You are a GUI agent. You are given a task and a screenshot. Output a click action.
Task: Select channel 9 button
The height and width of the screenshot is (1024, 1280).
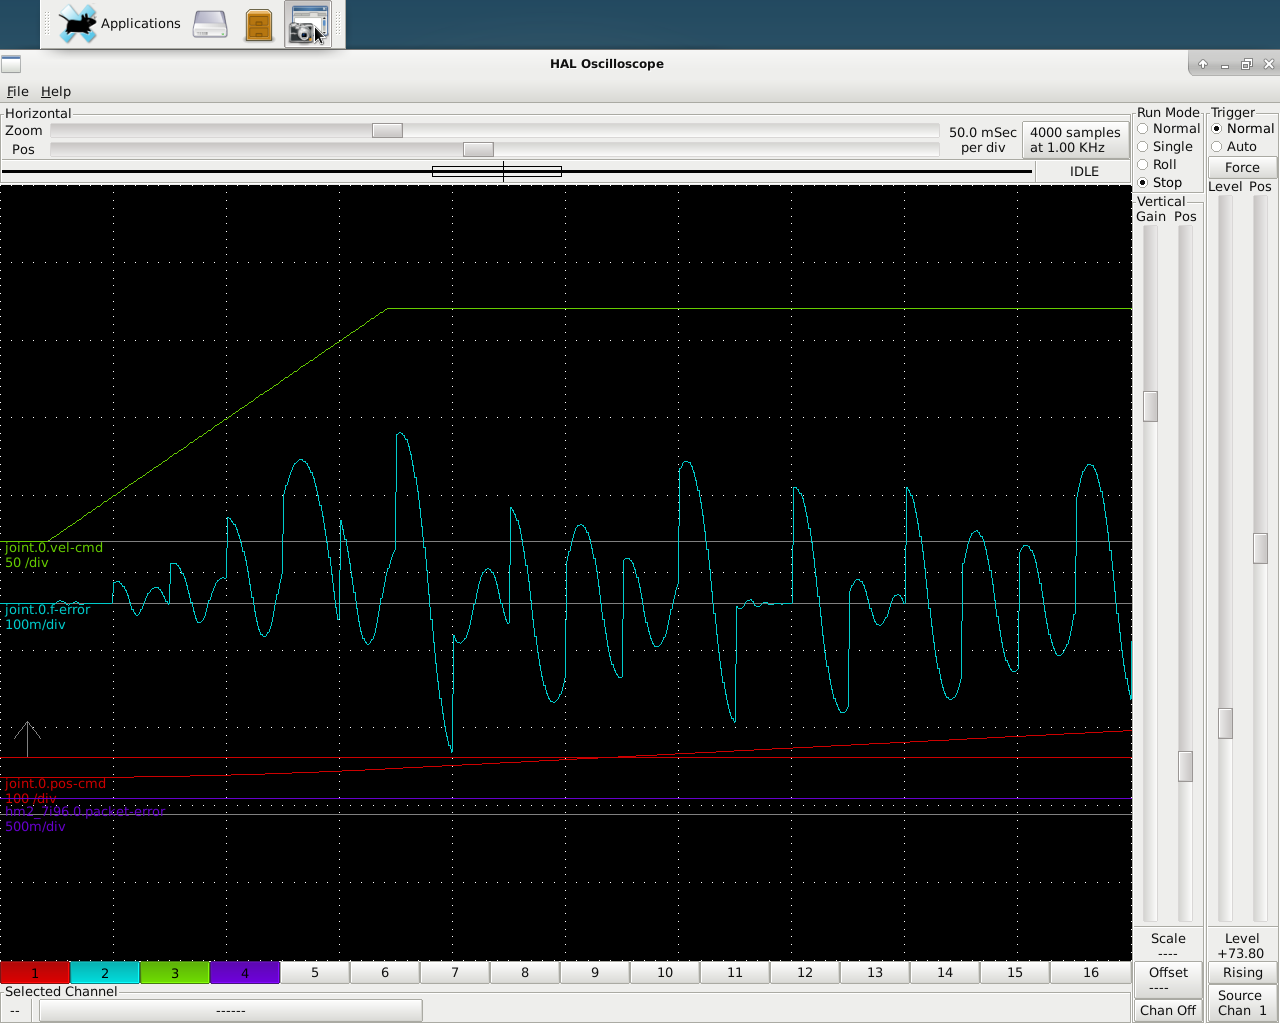[595, 973]
